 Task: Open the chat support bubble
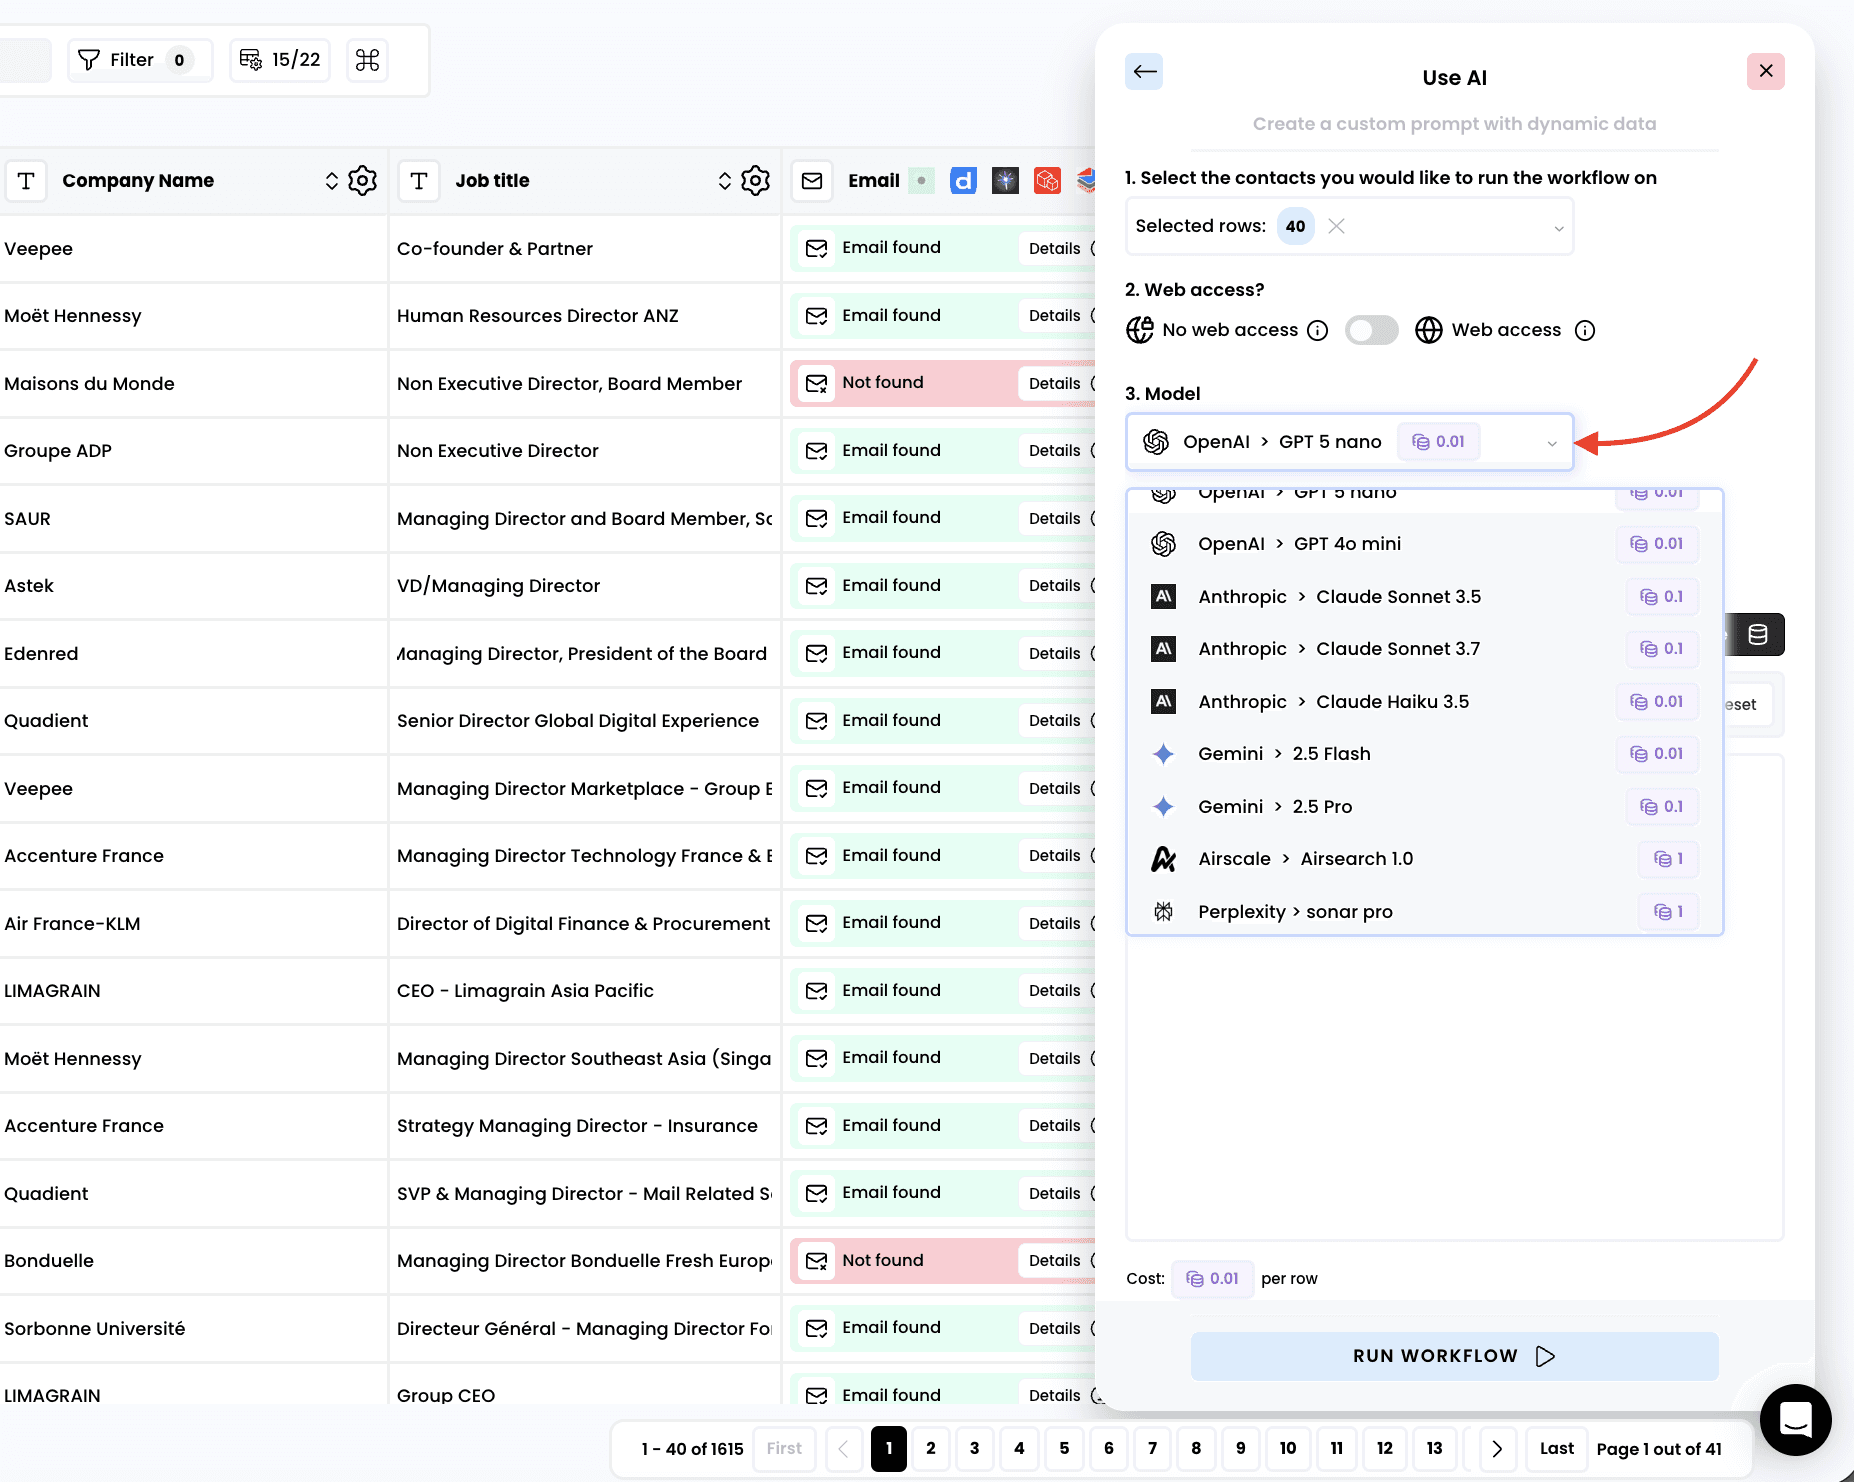tap(1796, 1419)
